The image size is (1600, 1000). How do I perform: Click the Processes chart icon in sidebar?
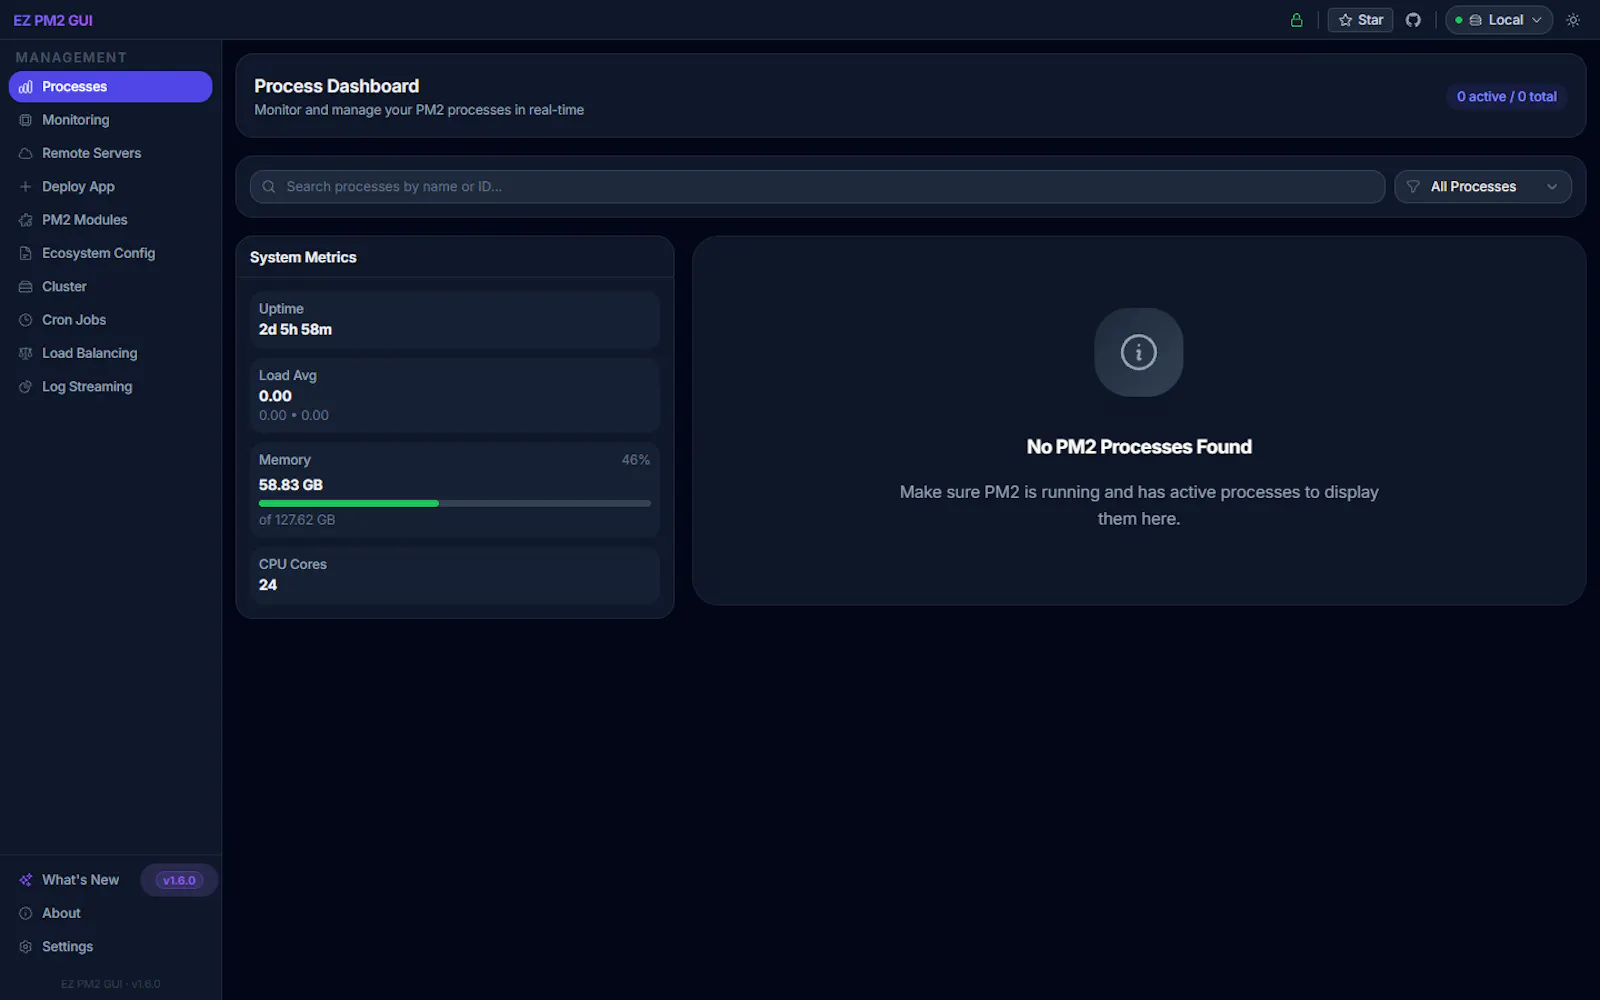pos(26,87)
